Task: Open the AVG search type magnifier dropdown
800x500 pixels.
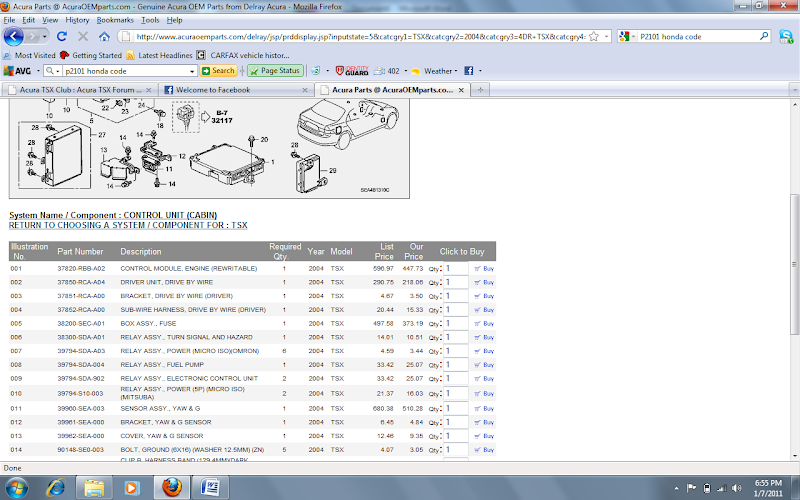Action: pyautogui.click(x=53, y=71)
